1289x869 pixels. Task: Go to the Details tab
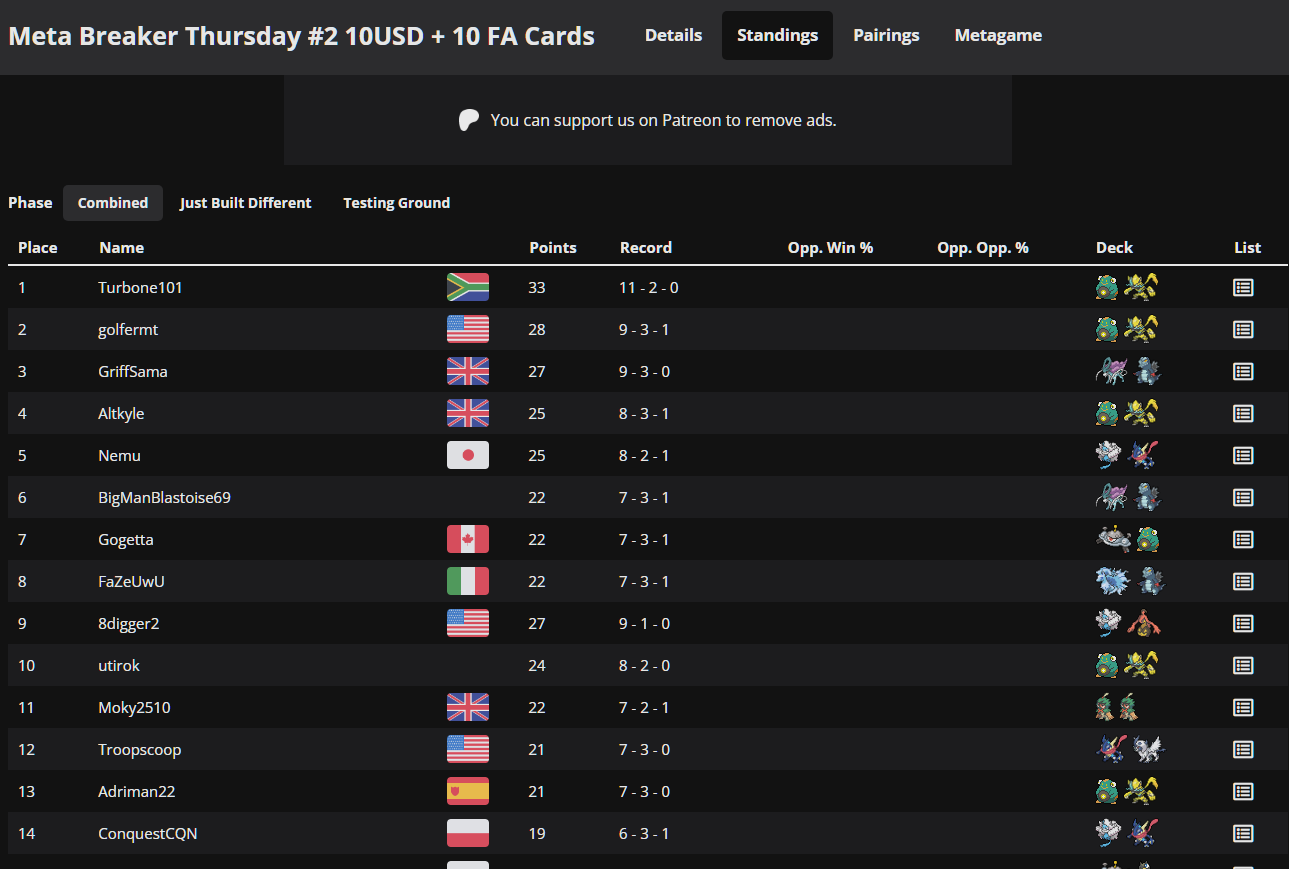pyautogui.click(x=673, y=35)
